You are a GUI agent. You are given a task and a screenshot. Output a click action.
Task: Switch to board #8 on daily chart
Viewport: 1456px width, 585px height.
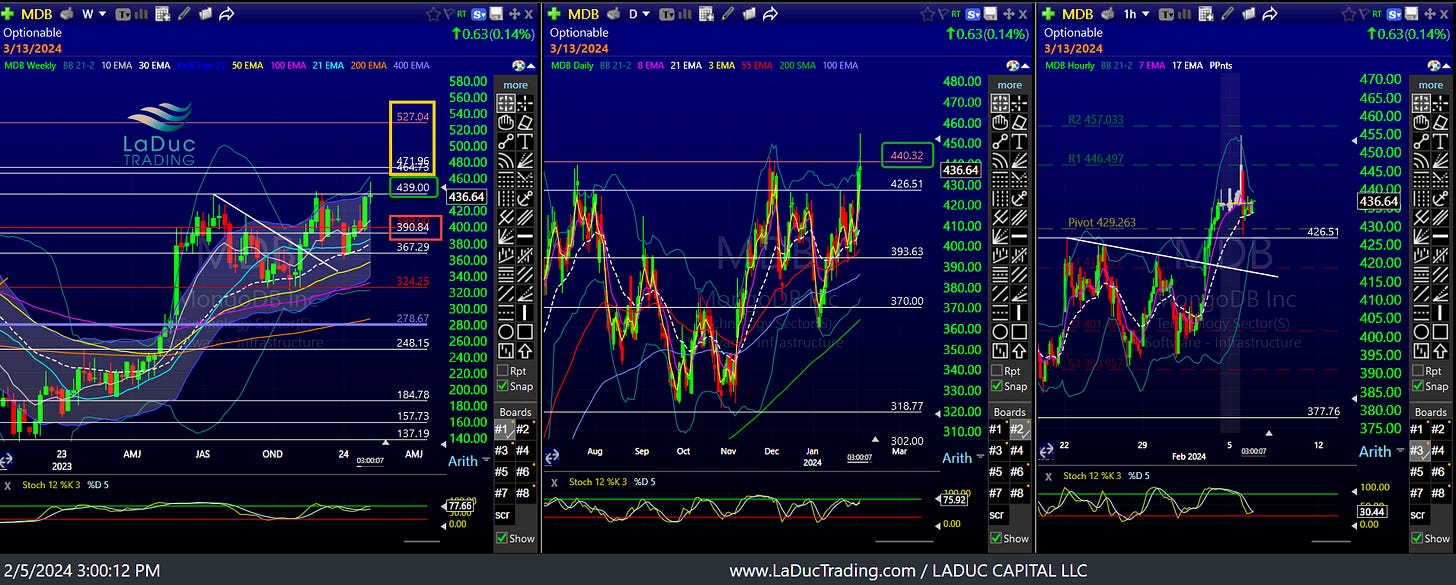tap(1019, 492)
